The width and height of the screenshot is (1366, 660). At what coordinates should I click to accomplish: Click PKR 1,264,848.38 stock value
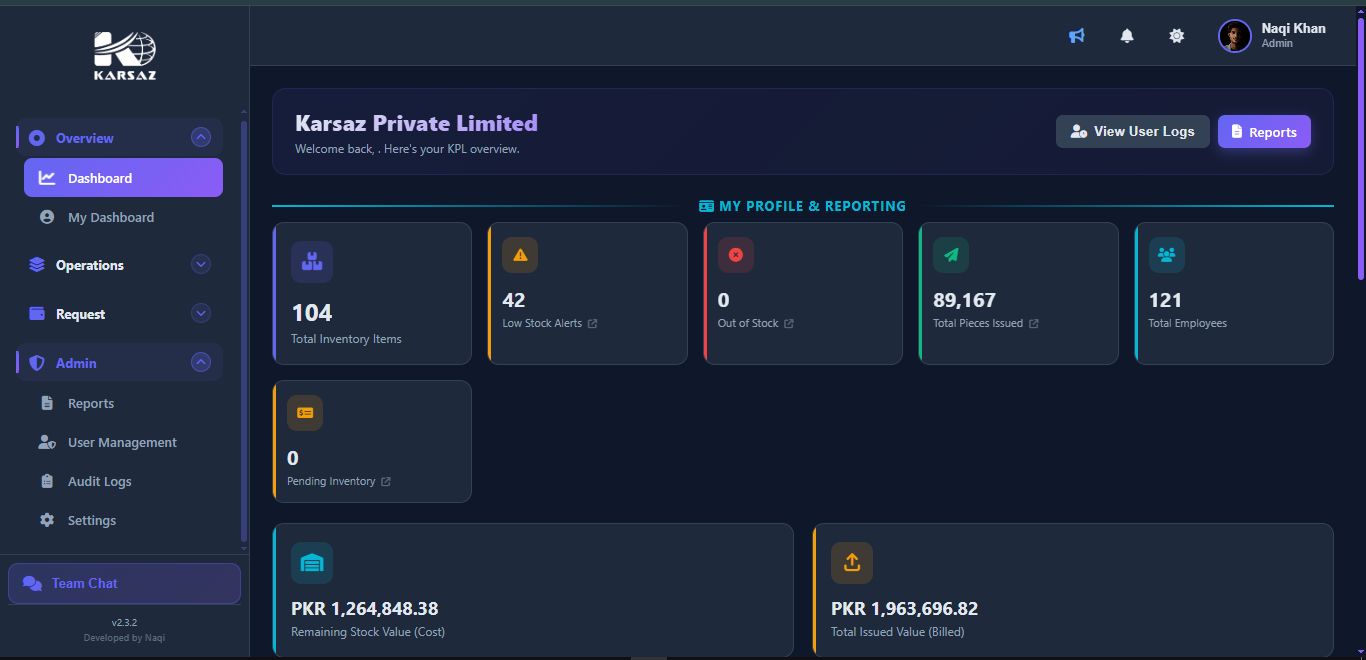[365, 609]
